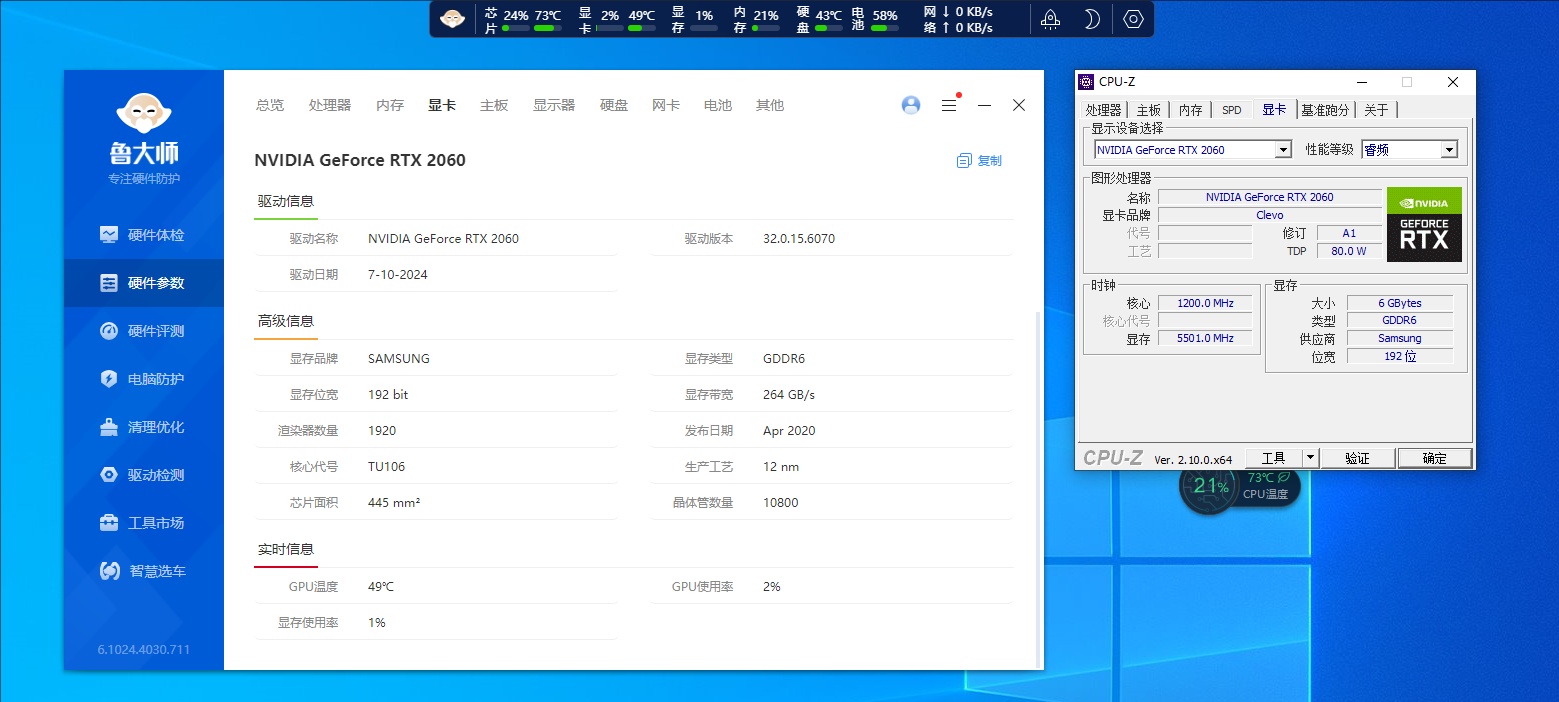Toggle the moon icon in the monitor bar

[1091, 19]
